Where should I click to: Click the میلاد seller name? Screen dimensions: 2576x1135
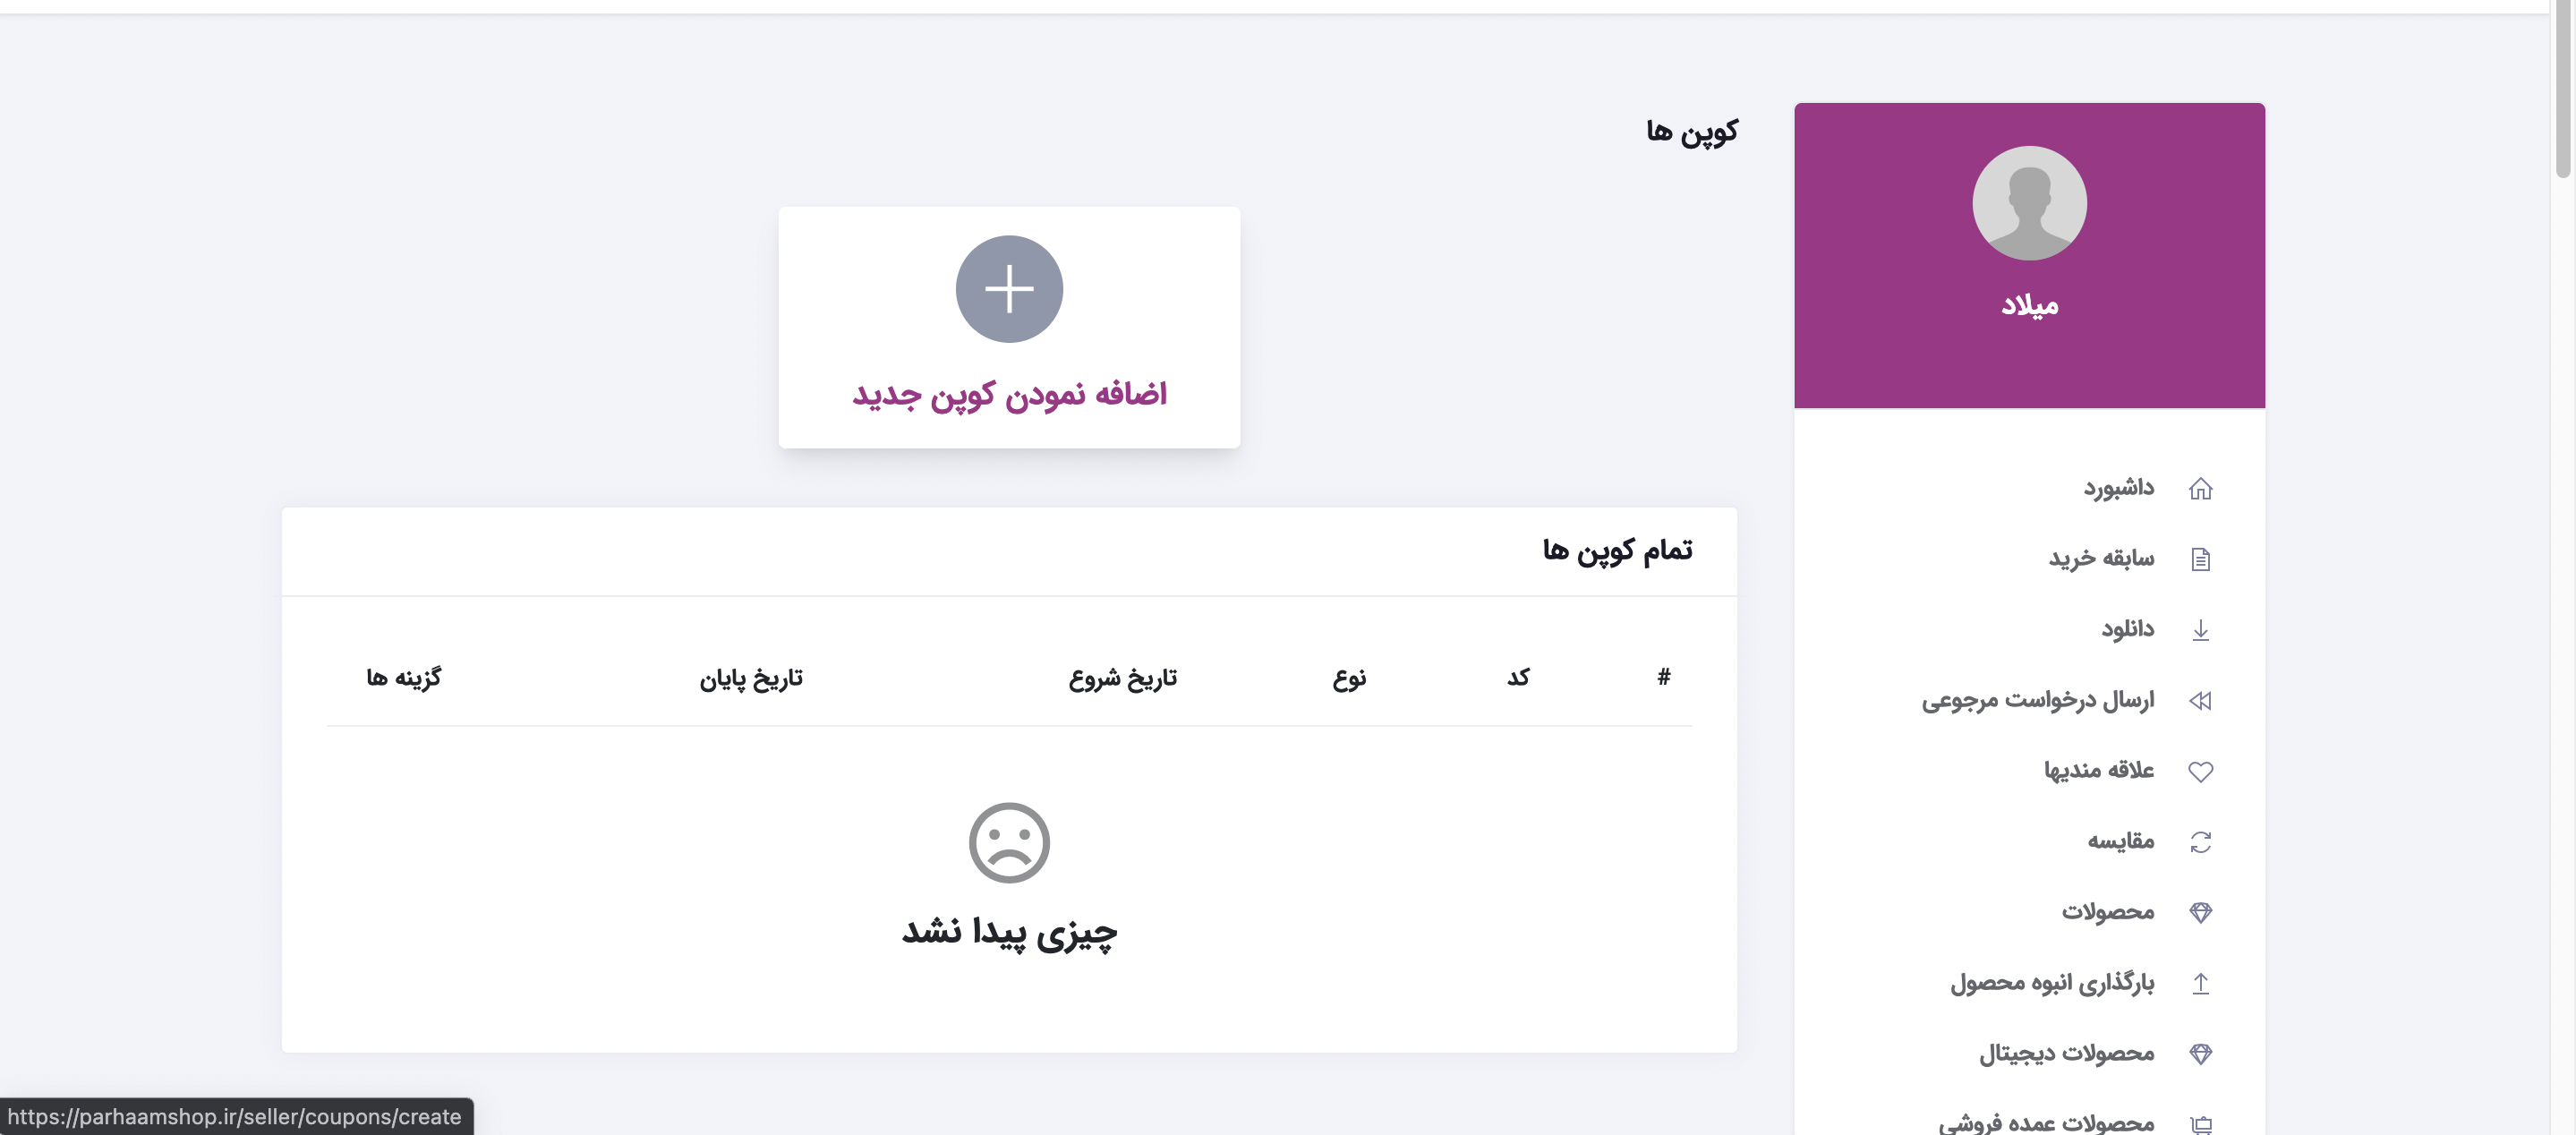(x=2029, y=306)
